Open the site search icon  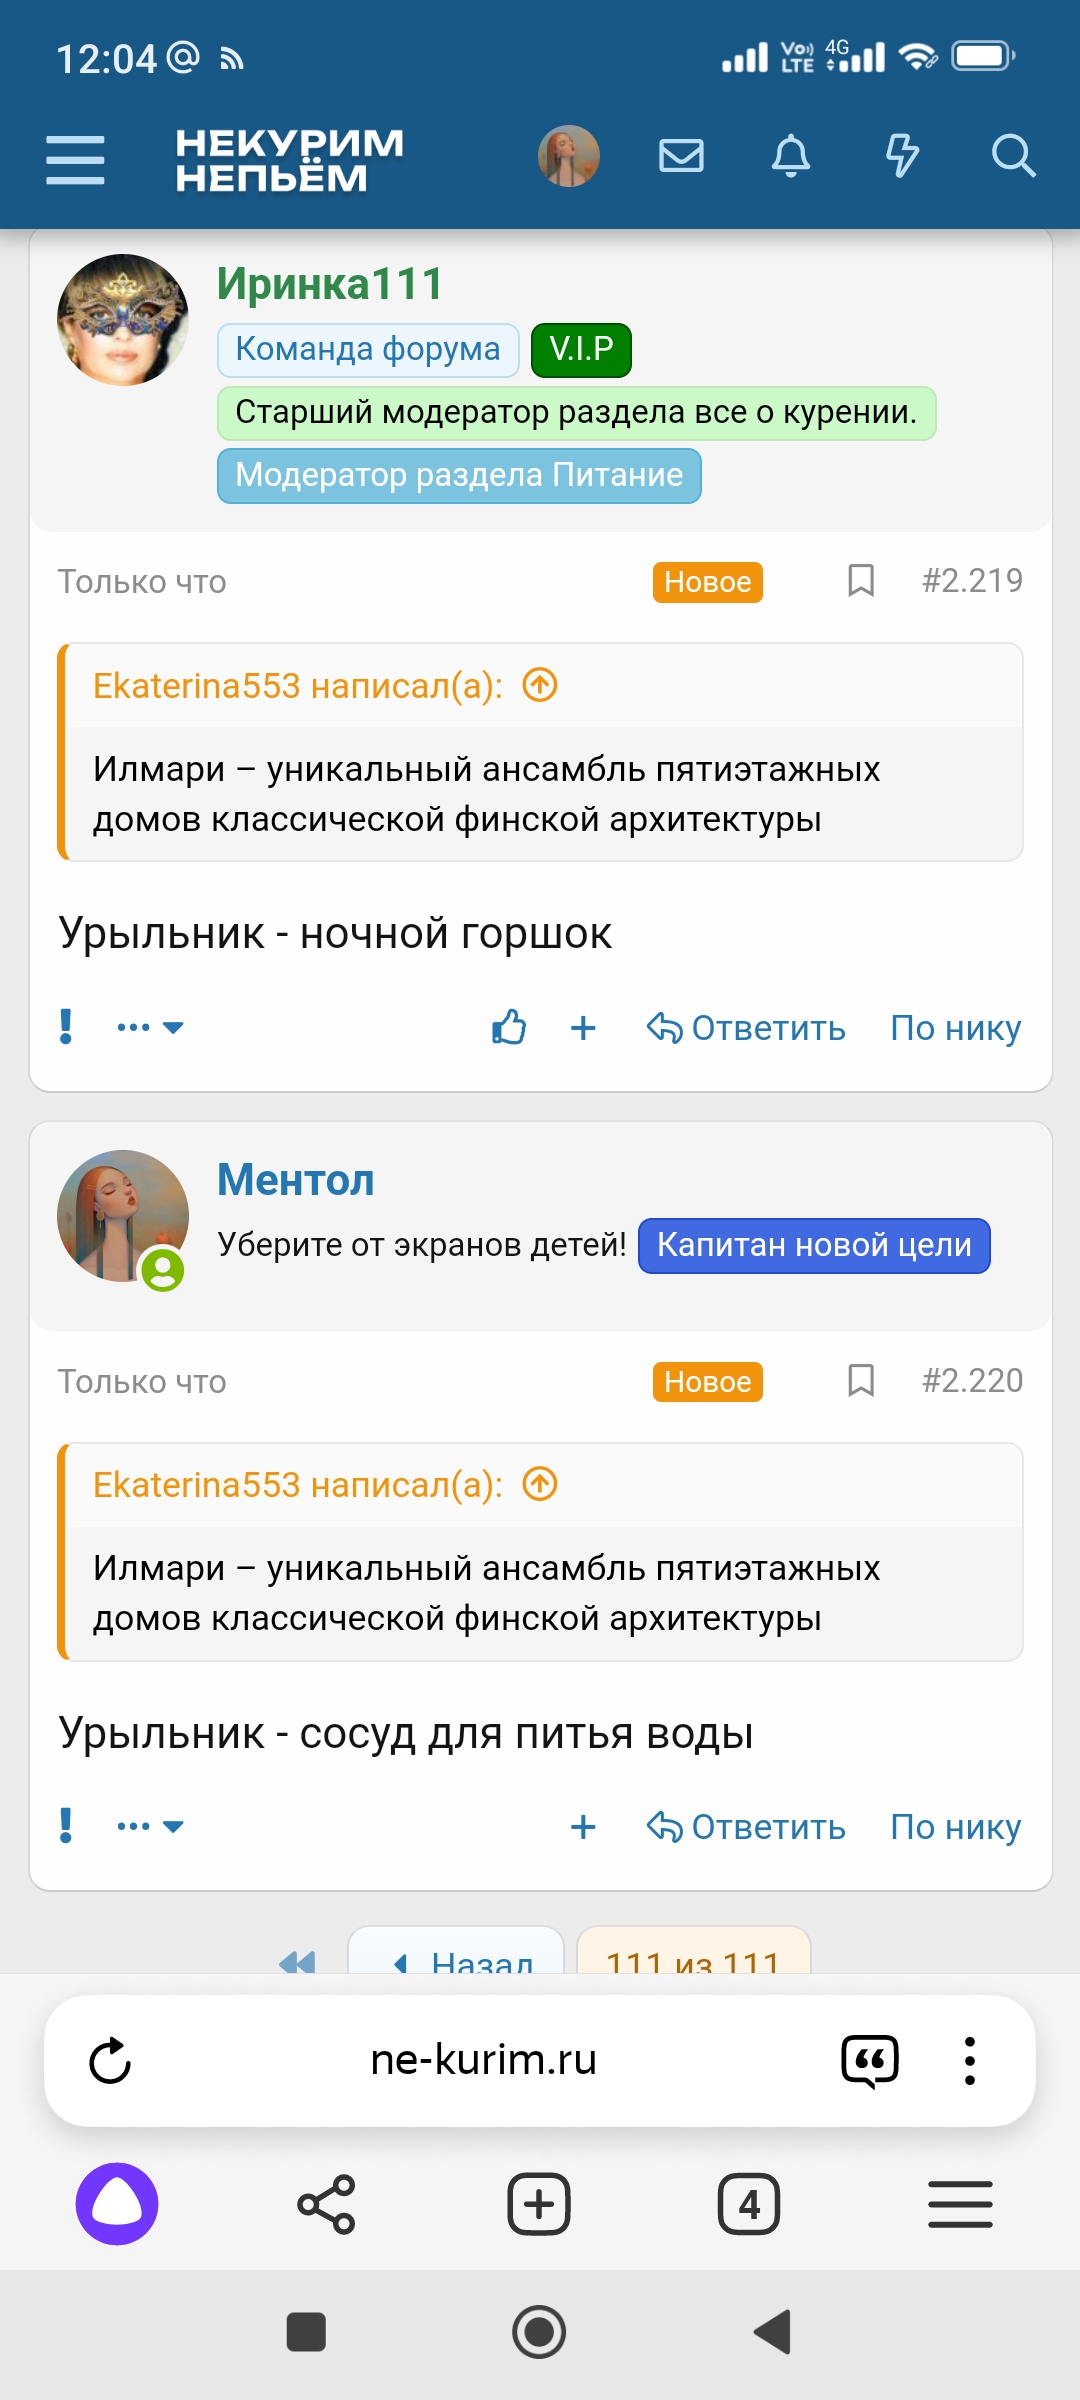click(1014, 156)
